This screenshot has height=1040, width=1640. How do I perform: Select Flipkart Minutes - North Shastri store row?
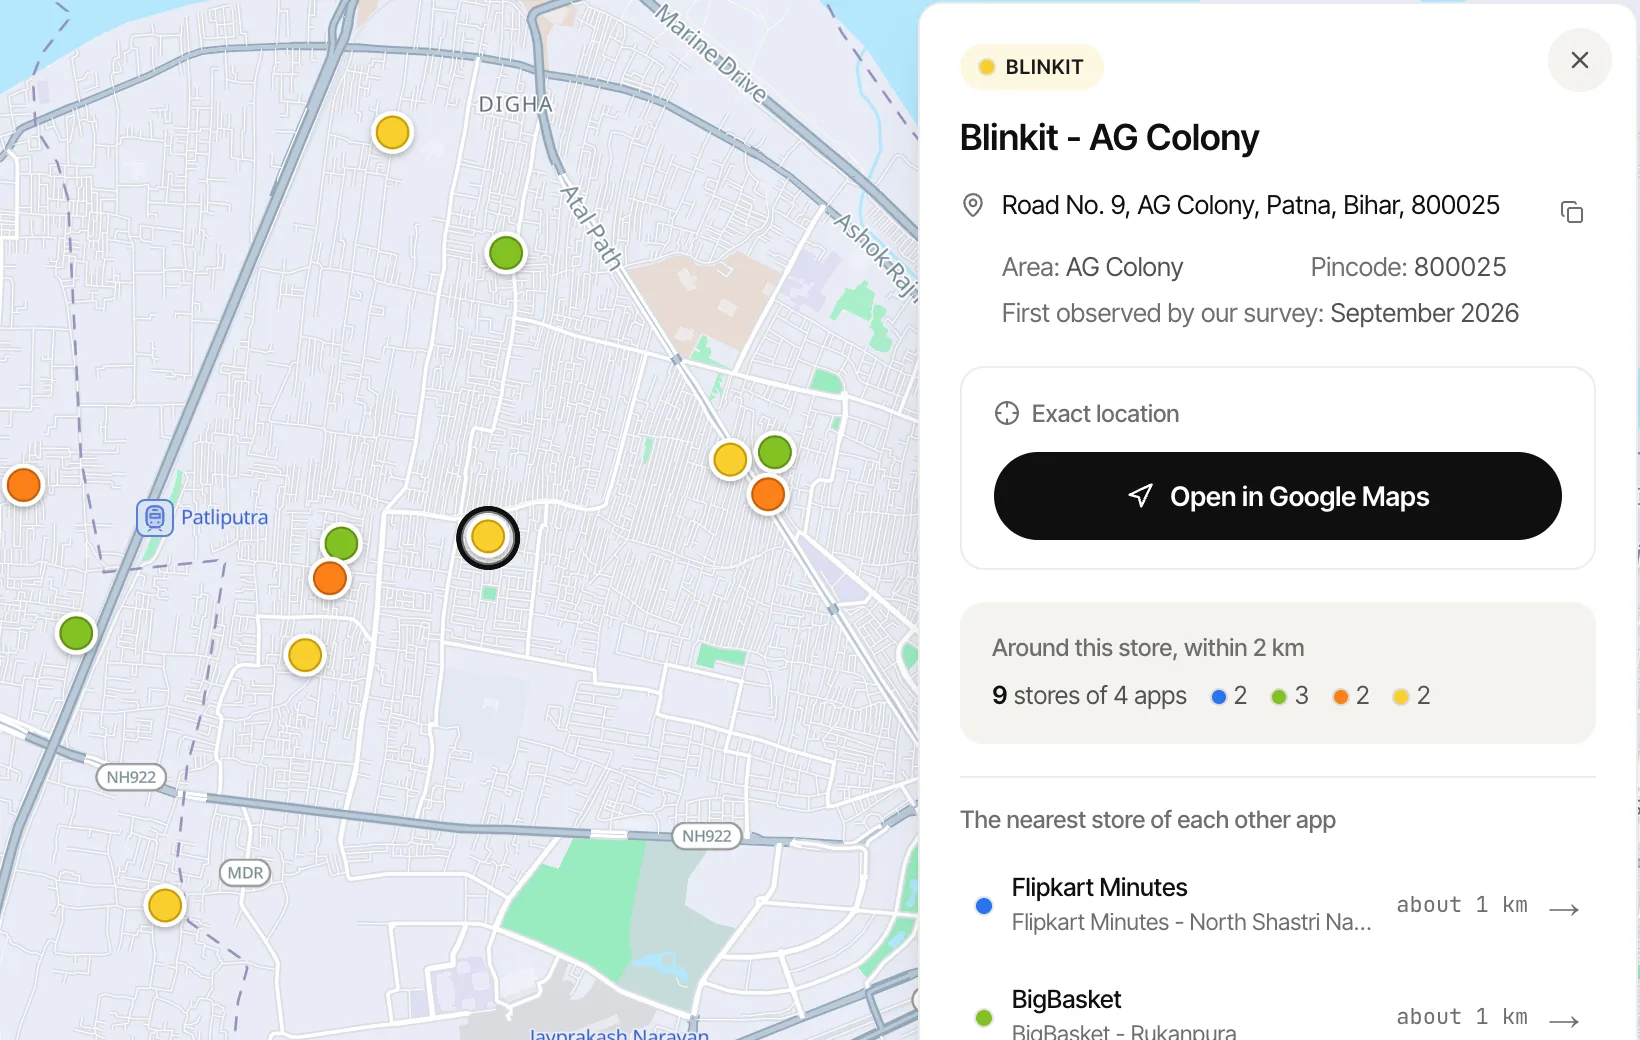(1277, 905)
